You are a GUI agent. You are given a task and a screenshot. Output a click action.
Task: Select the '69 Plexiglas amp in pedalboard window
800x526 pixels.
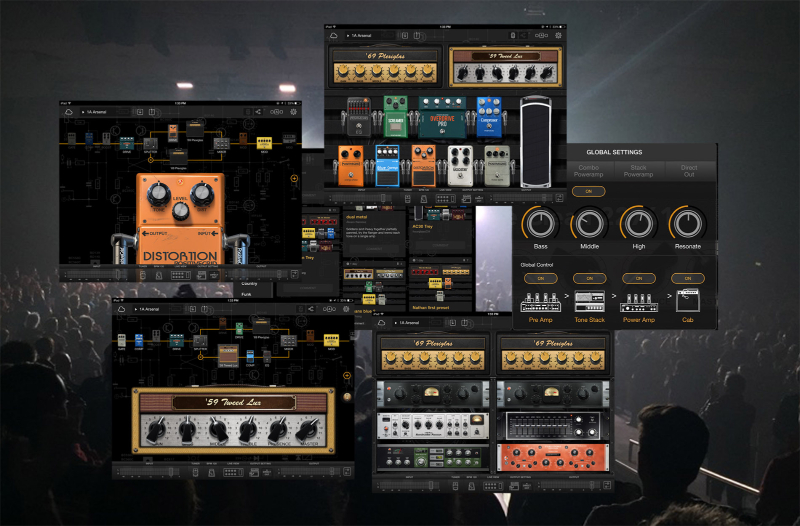point(385,66)
